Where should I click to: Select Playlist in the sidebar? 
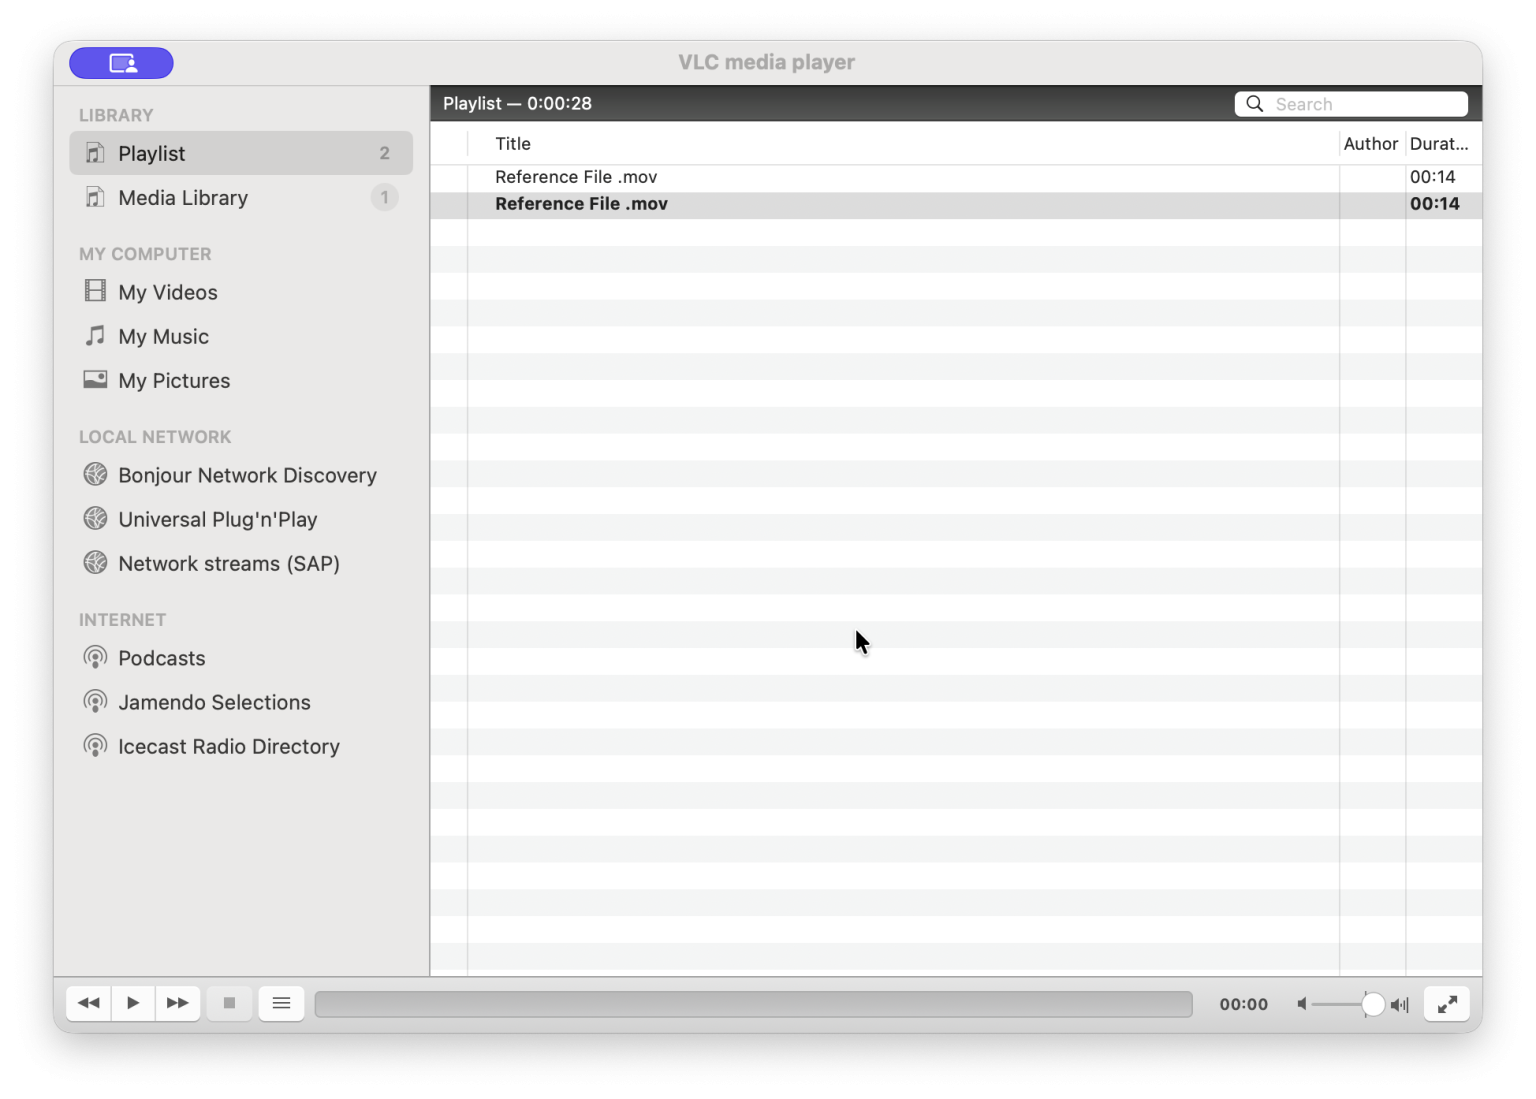coord(241,153)
